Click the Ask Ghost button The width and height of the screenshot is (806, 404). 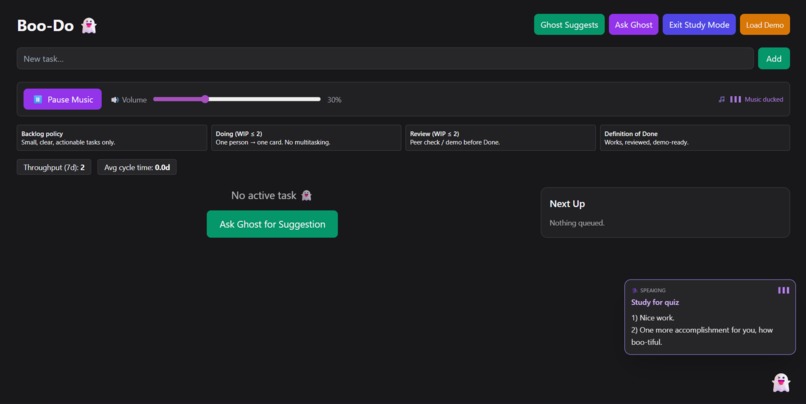[x=633, y=25]
